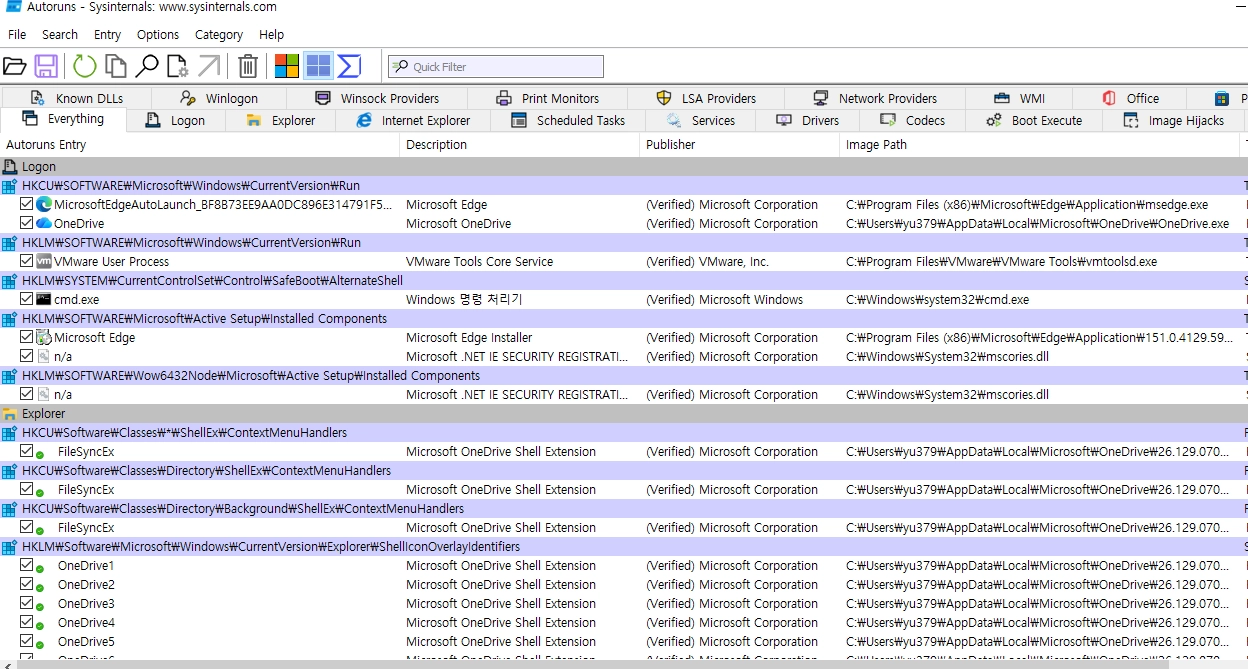Click the VirusTotal sigma toolbar icon

(x=349, y=67)
